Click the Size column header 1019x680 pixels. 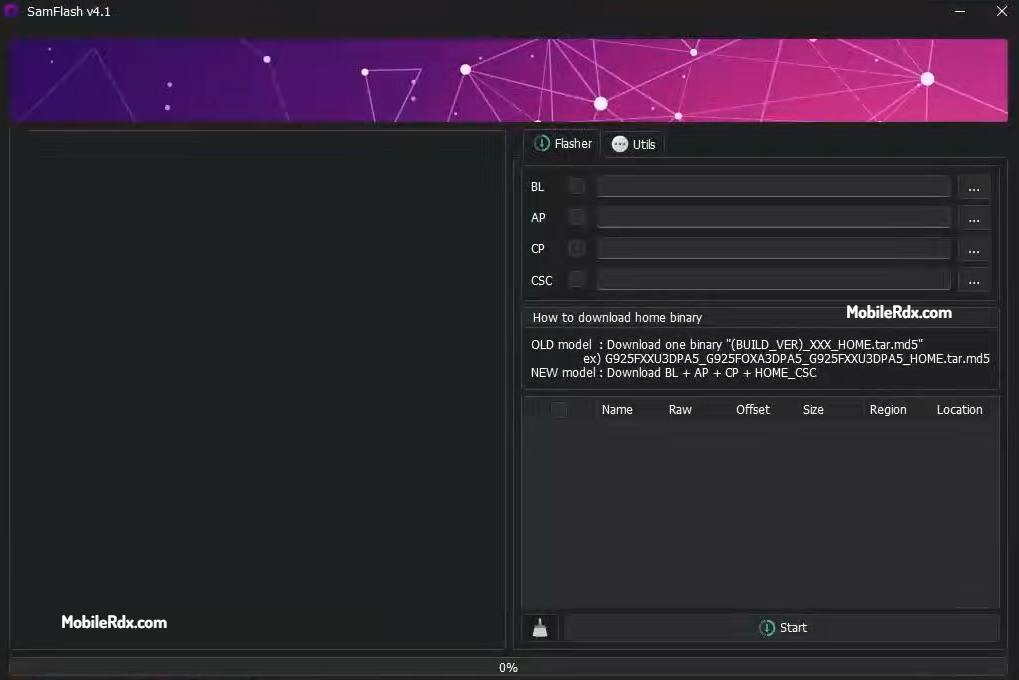tap(813, 410)
